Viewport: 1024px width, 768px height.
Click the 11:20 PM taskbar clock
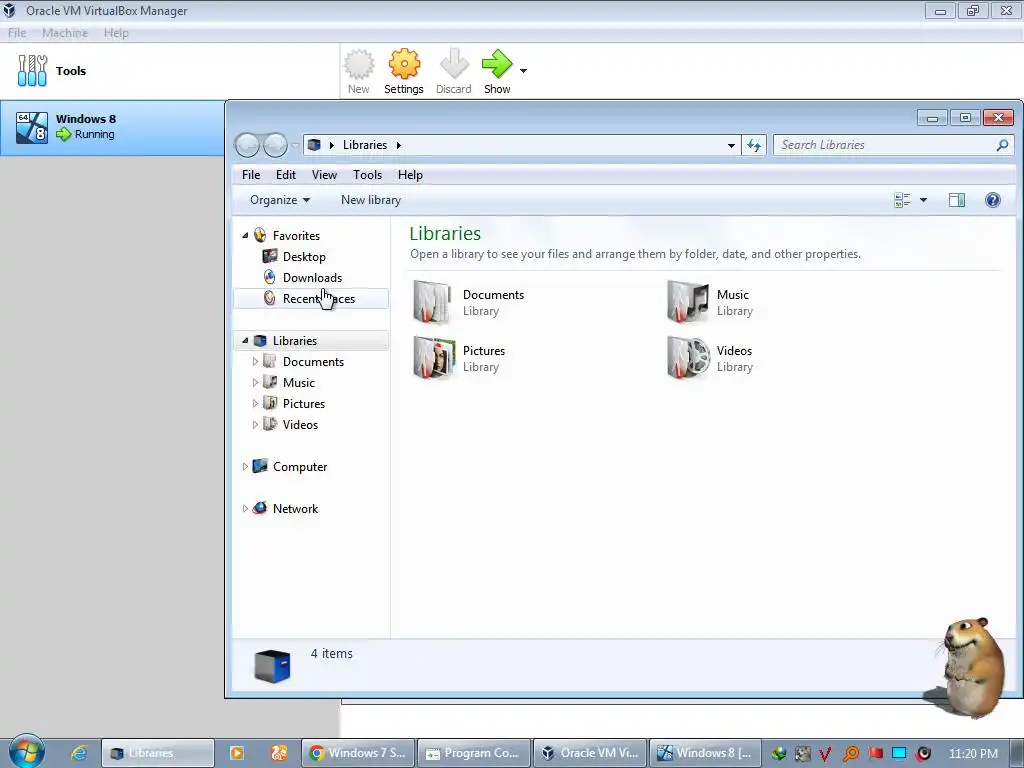(973, 753)
